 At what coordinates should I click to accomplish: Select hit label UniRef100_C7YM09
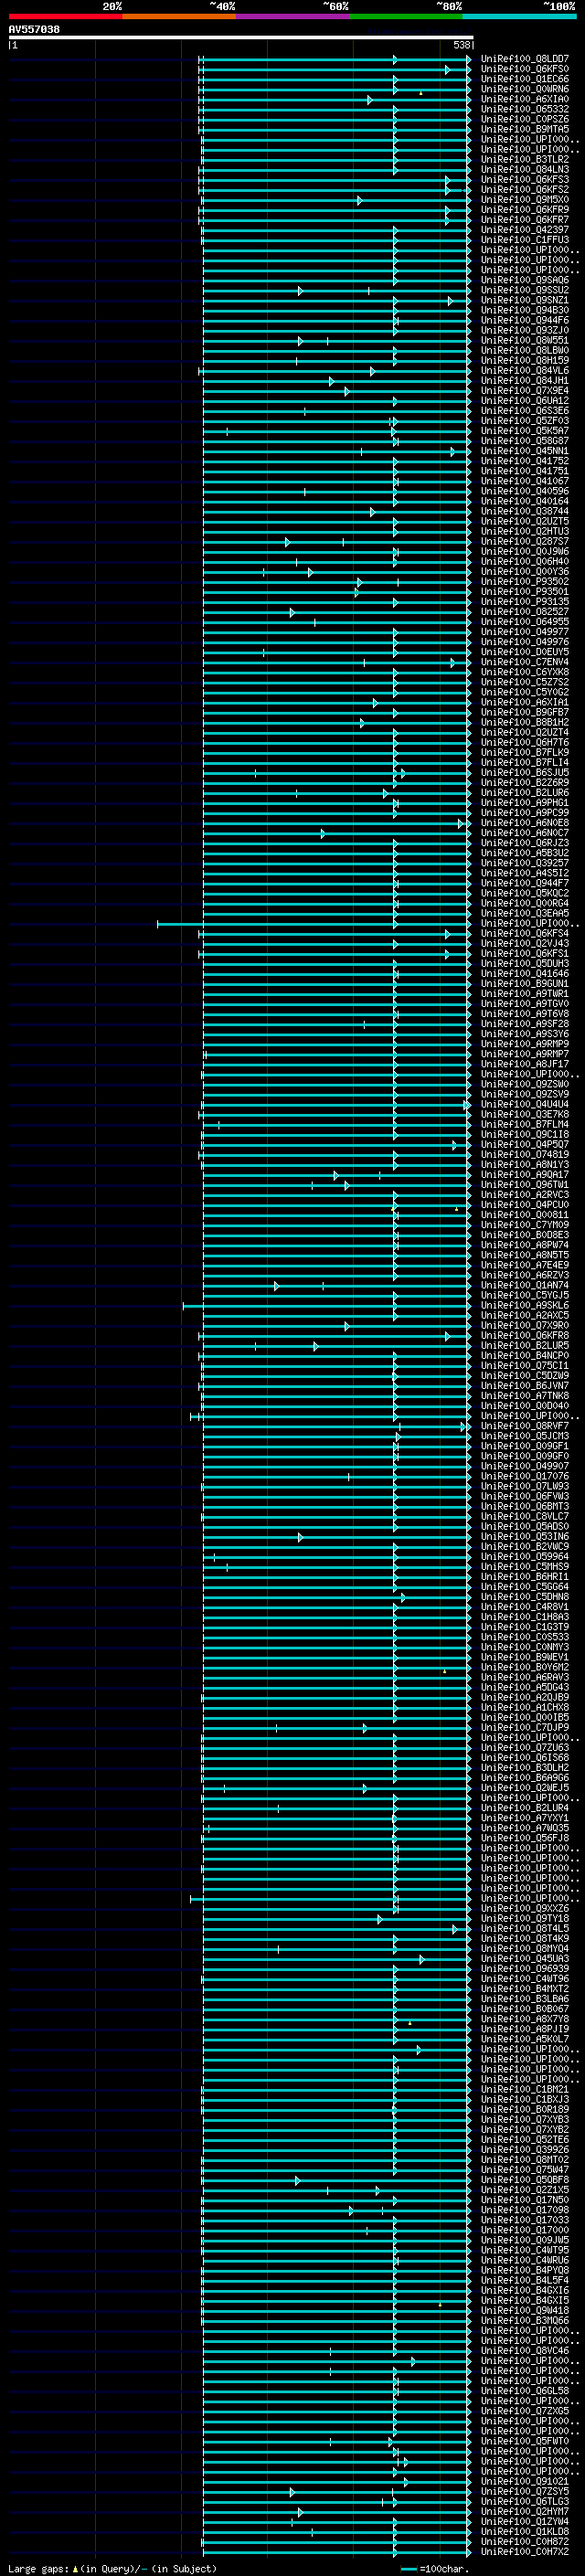(x=525, y=1225)
